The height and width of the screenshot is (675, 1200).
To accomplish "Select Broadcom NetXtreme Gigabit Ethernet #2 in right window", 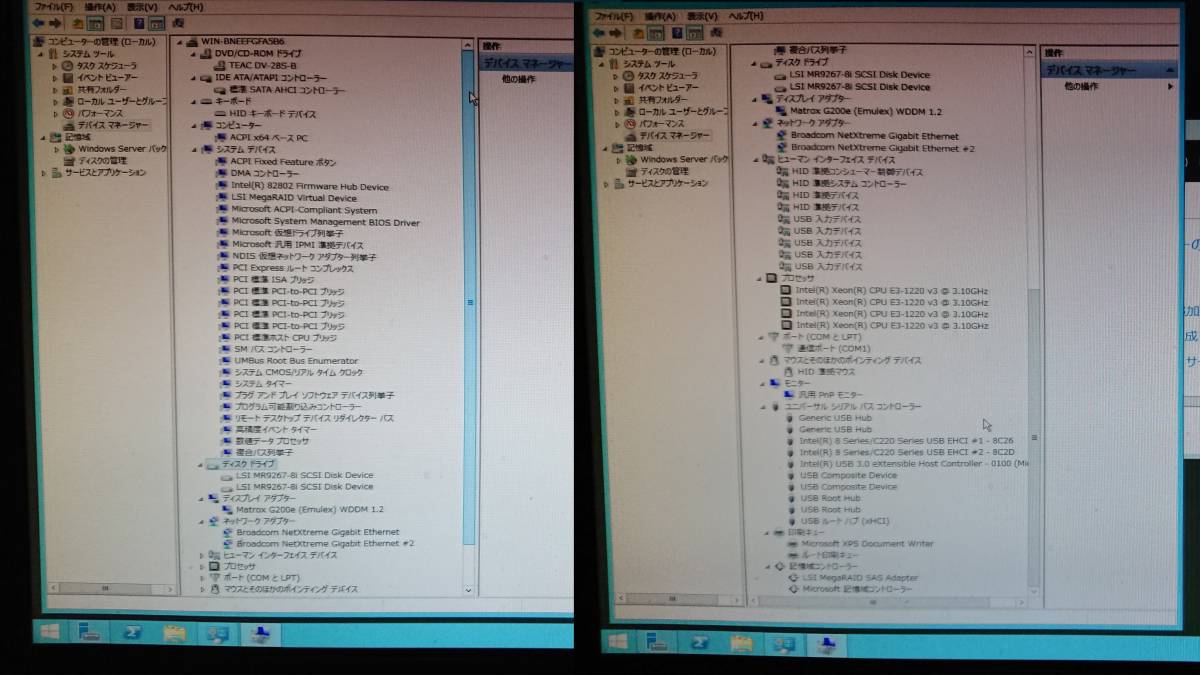I will pos(883,148).
